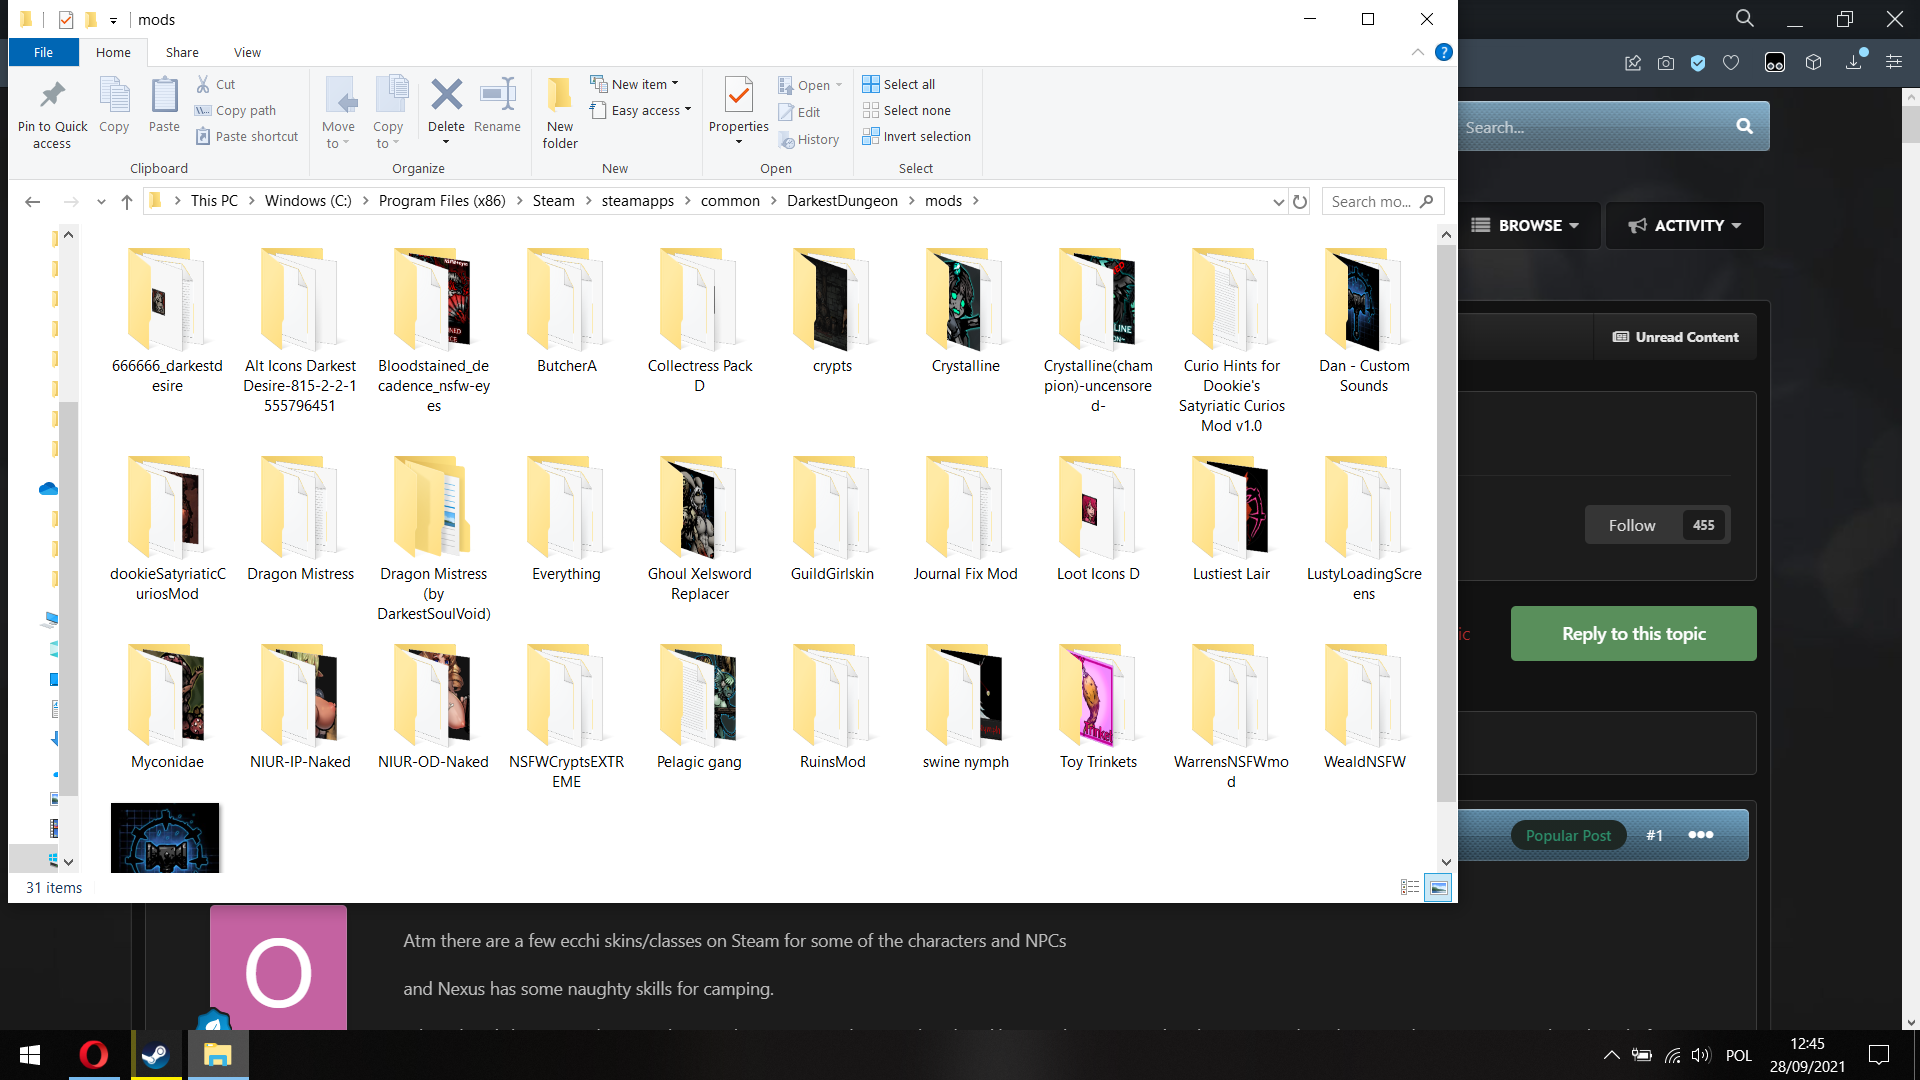The width and height of the screenshot is (1920, 1080).
Task: Select the RuinsMod folder
Action: [x=832, y=707]
